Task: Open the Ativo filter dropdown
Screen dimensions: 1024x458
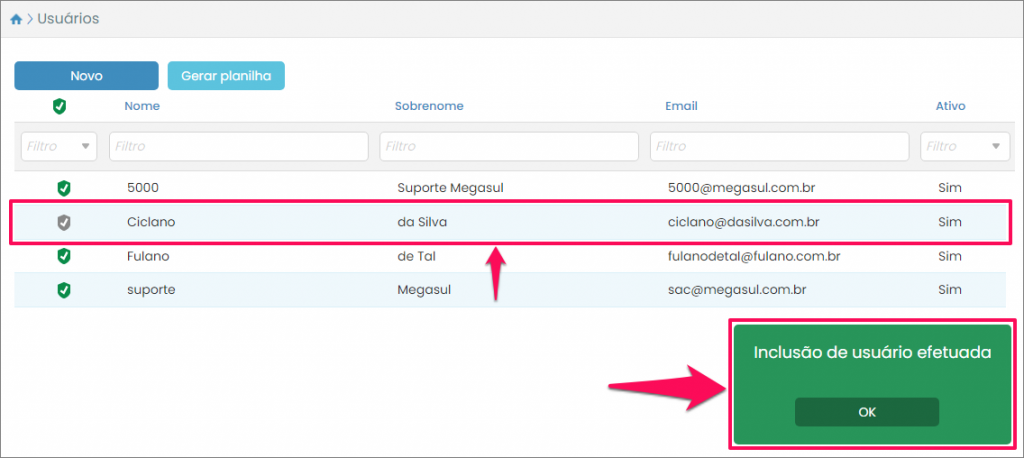Action: tap(965, 146)
